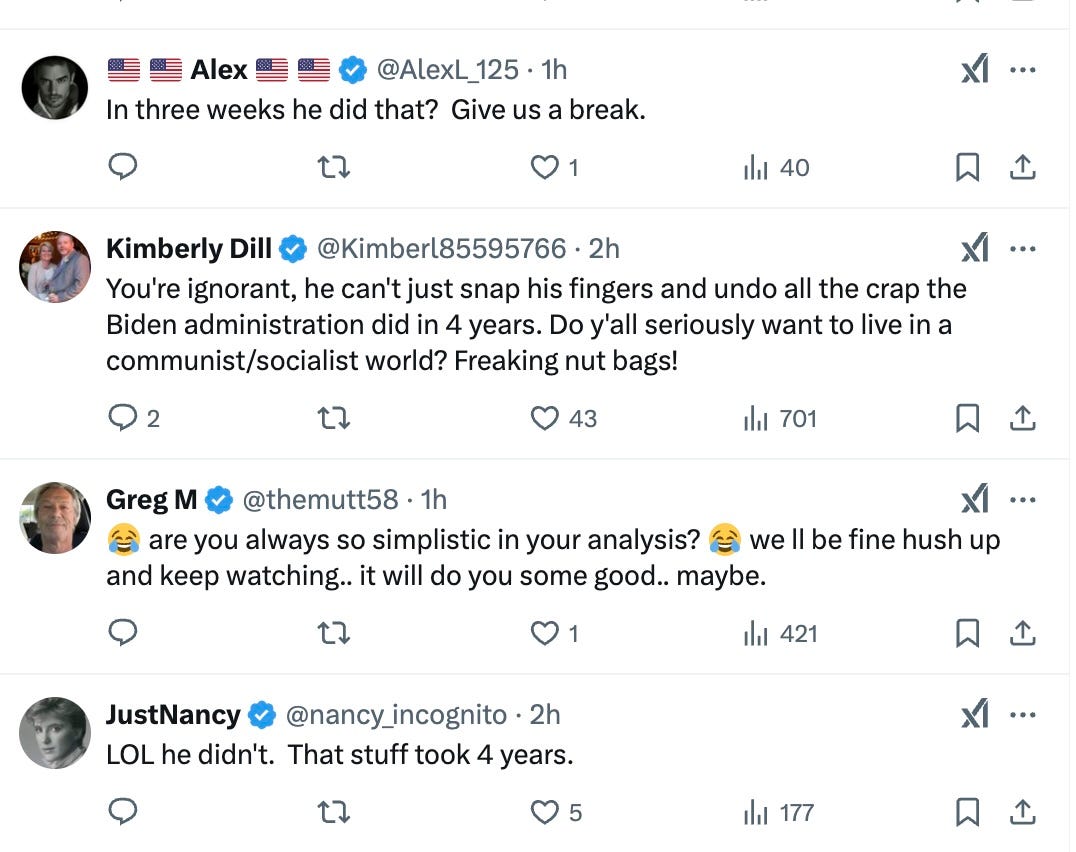Image resolution: width=1076 pixels, height=852 pixels.
Task: Share JustNancy's reply
Action: click(x=1023, y=812)
